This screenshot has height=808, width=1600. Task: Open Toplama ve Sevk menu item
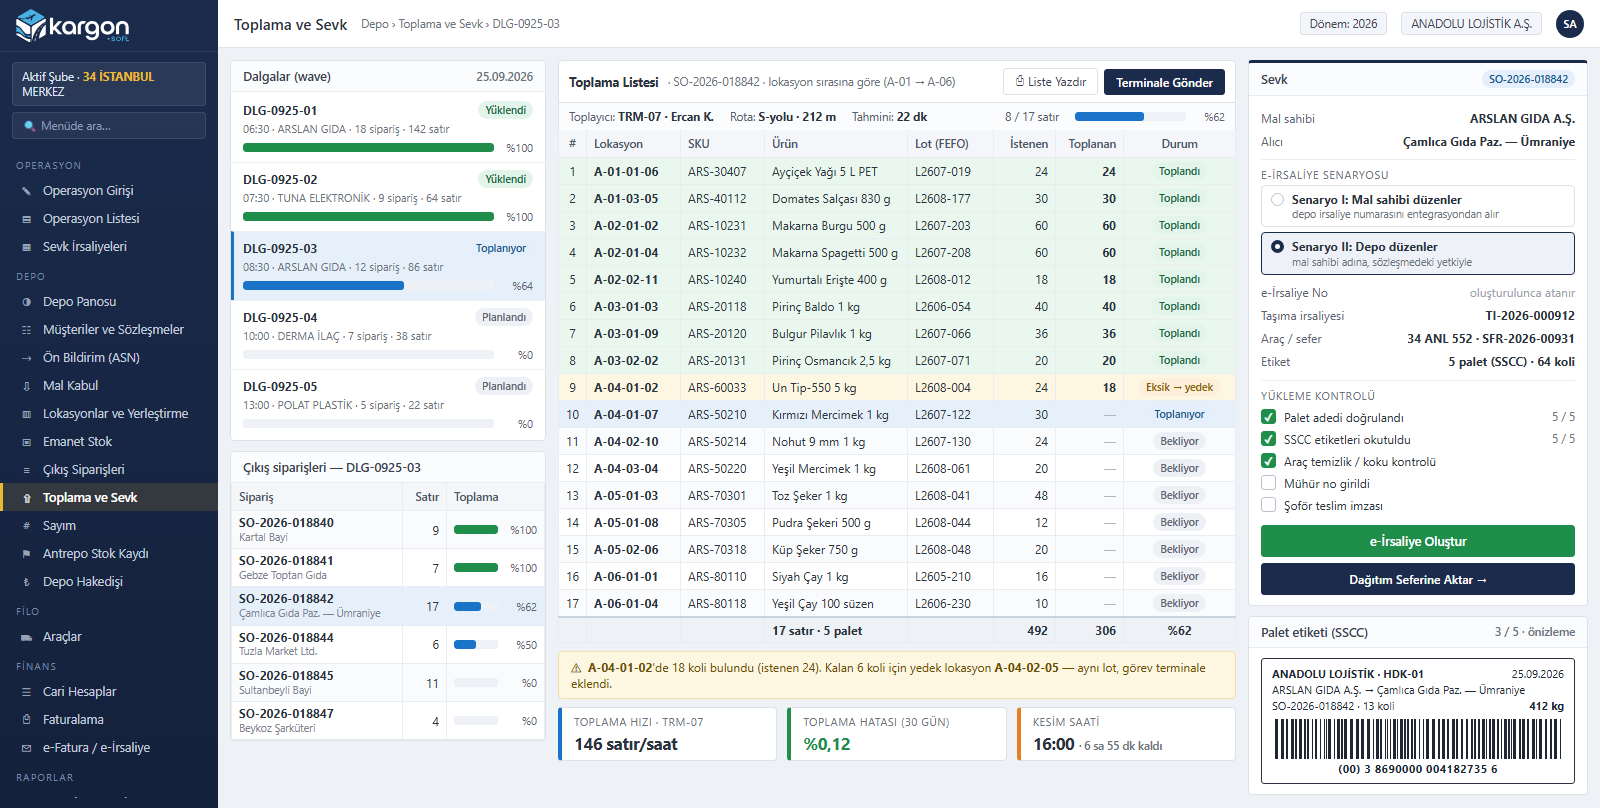click(x=109, y=498)
